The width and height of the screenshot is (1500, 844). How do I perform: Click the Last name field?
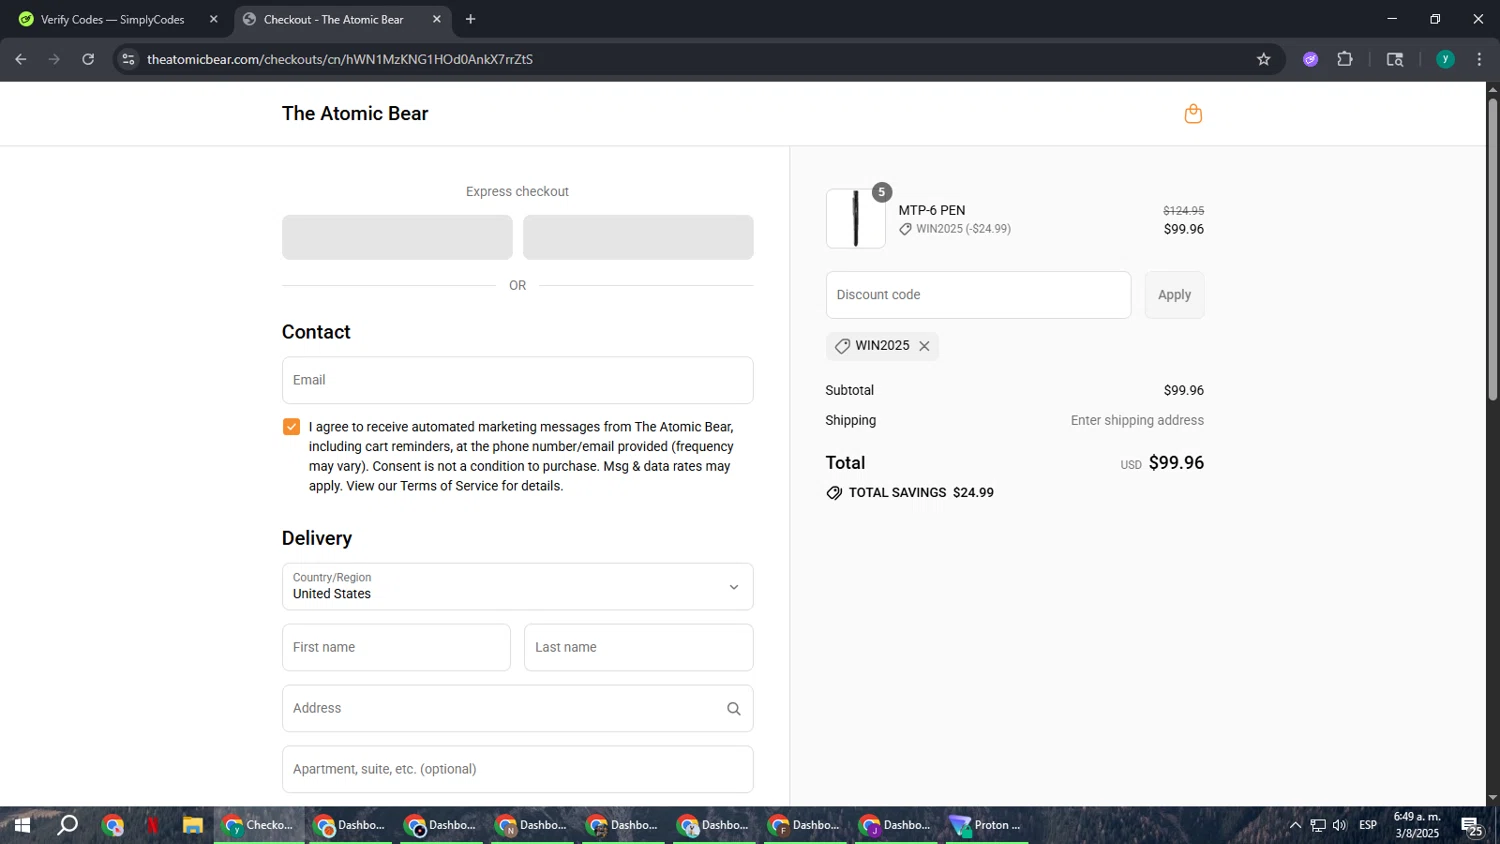point(638,648)
